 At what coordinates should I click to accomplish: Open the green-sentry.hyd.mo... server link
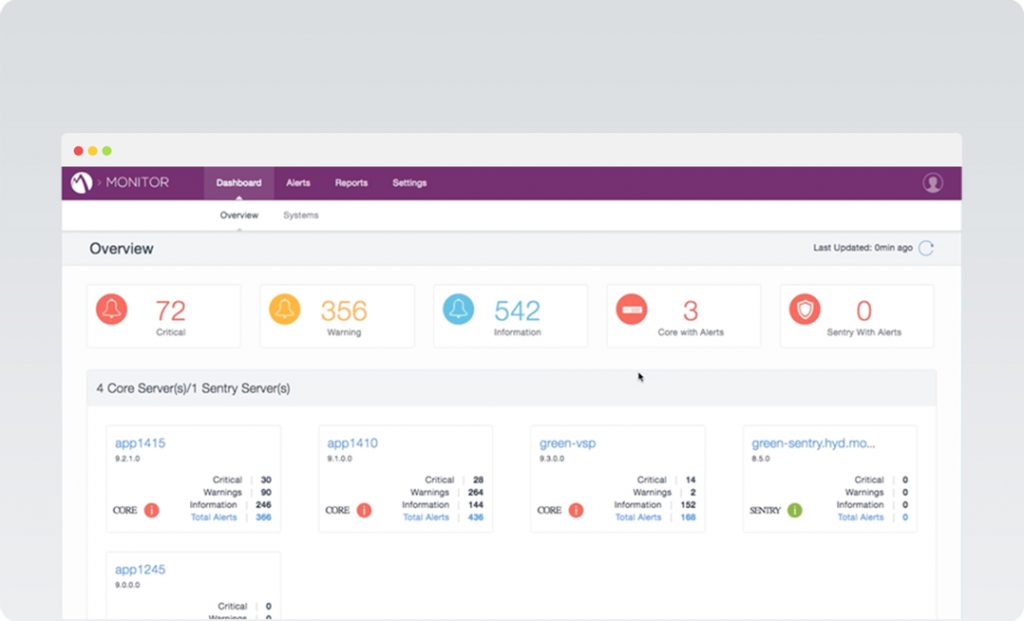[813, 443]
